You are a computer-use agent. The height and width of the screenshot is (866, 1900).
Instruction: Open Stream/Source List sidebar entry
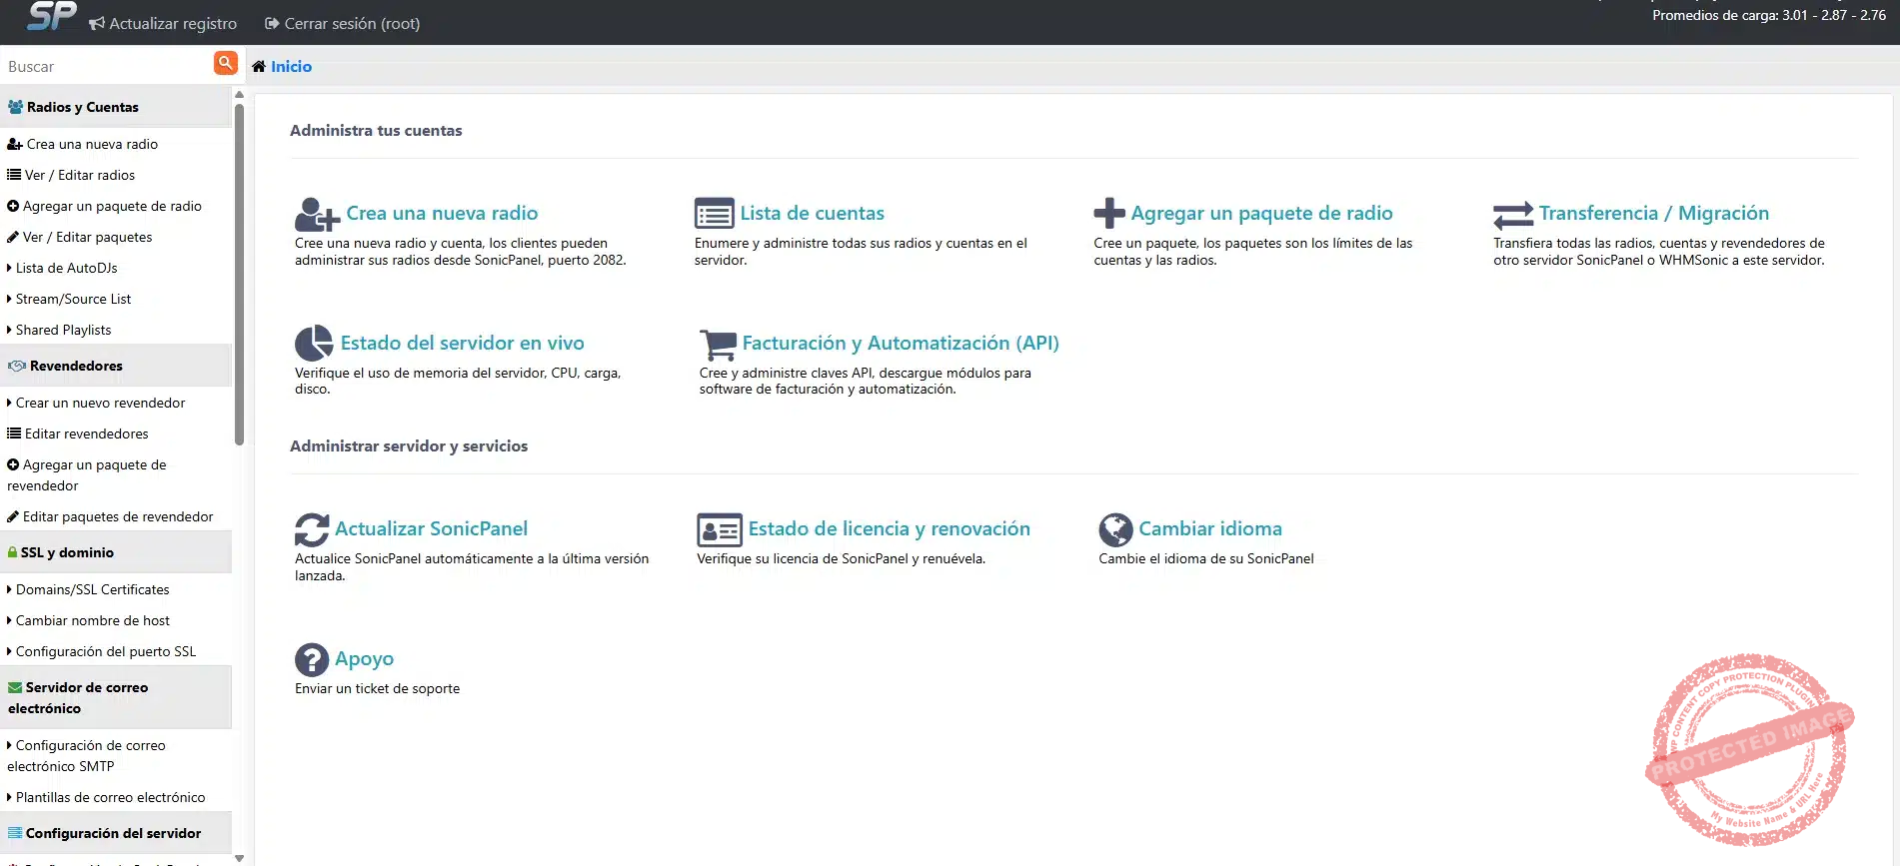73,299
